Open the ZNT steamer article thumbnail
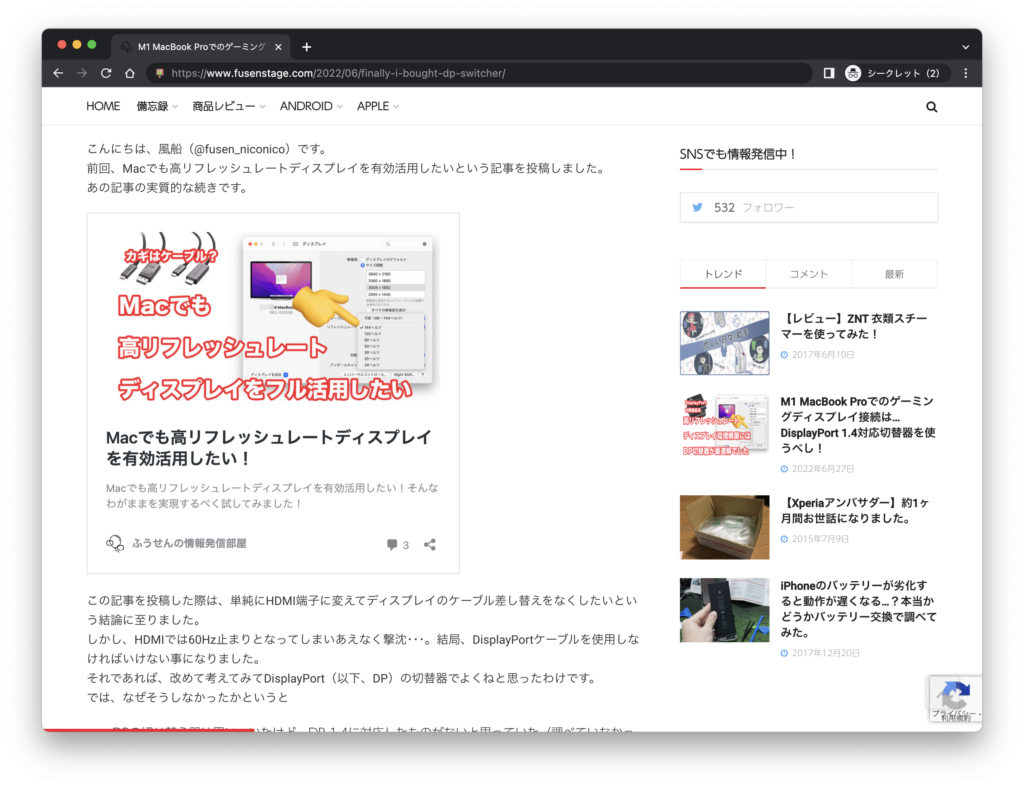The image size is (1024, 787). point(724,343)
